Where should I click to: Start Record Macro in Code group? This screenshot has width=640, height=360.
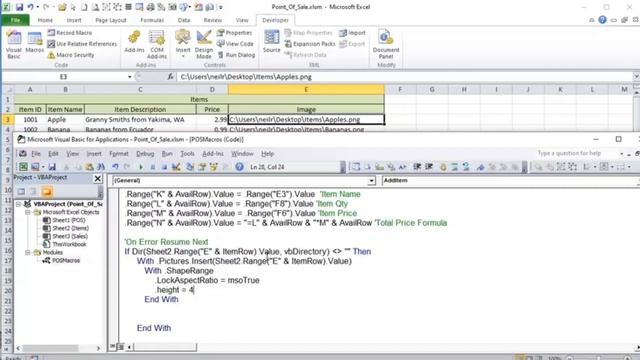(70, 33)
